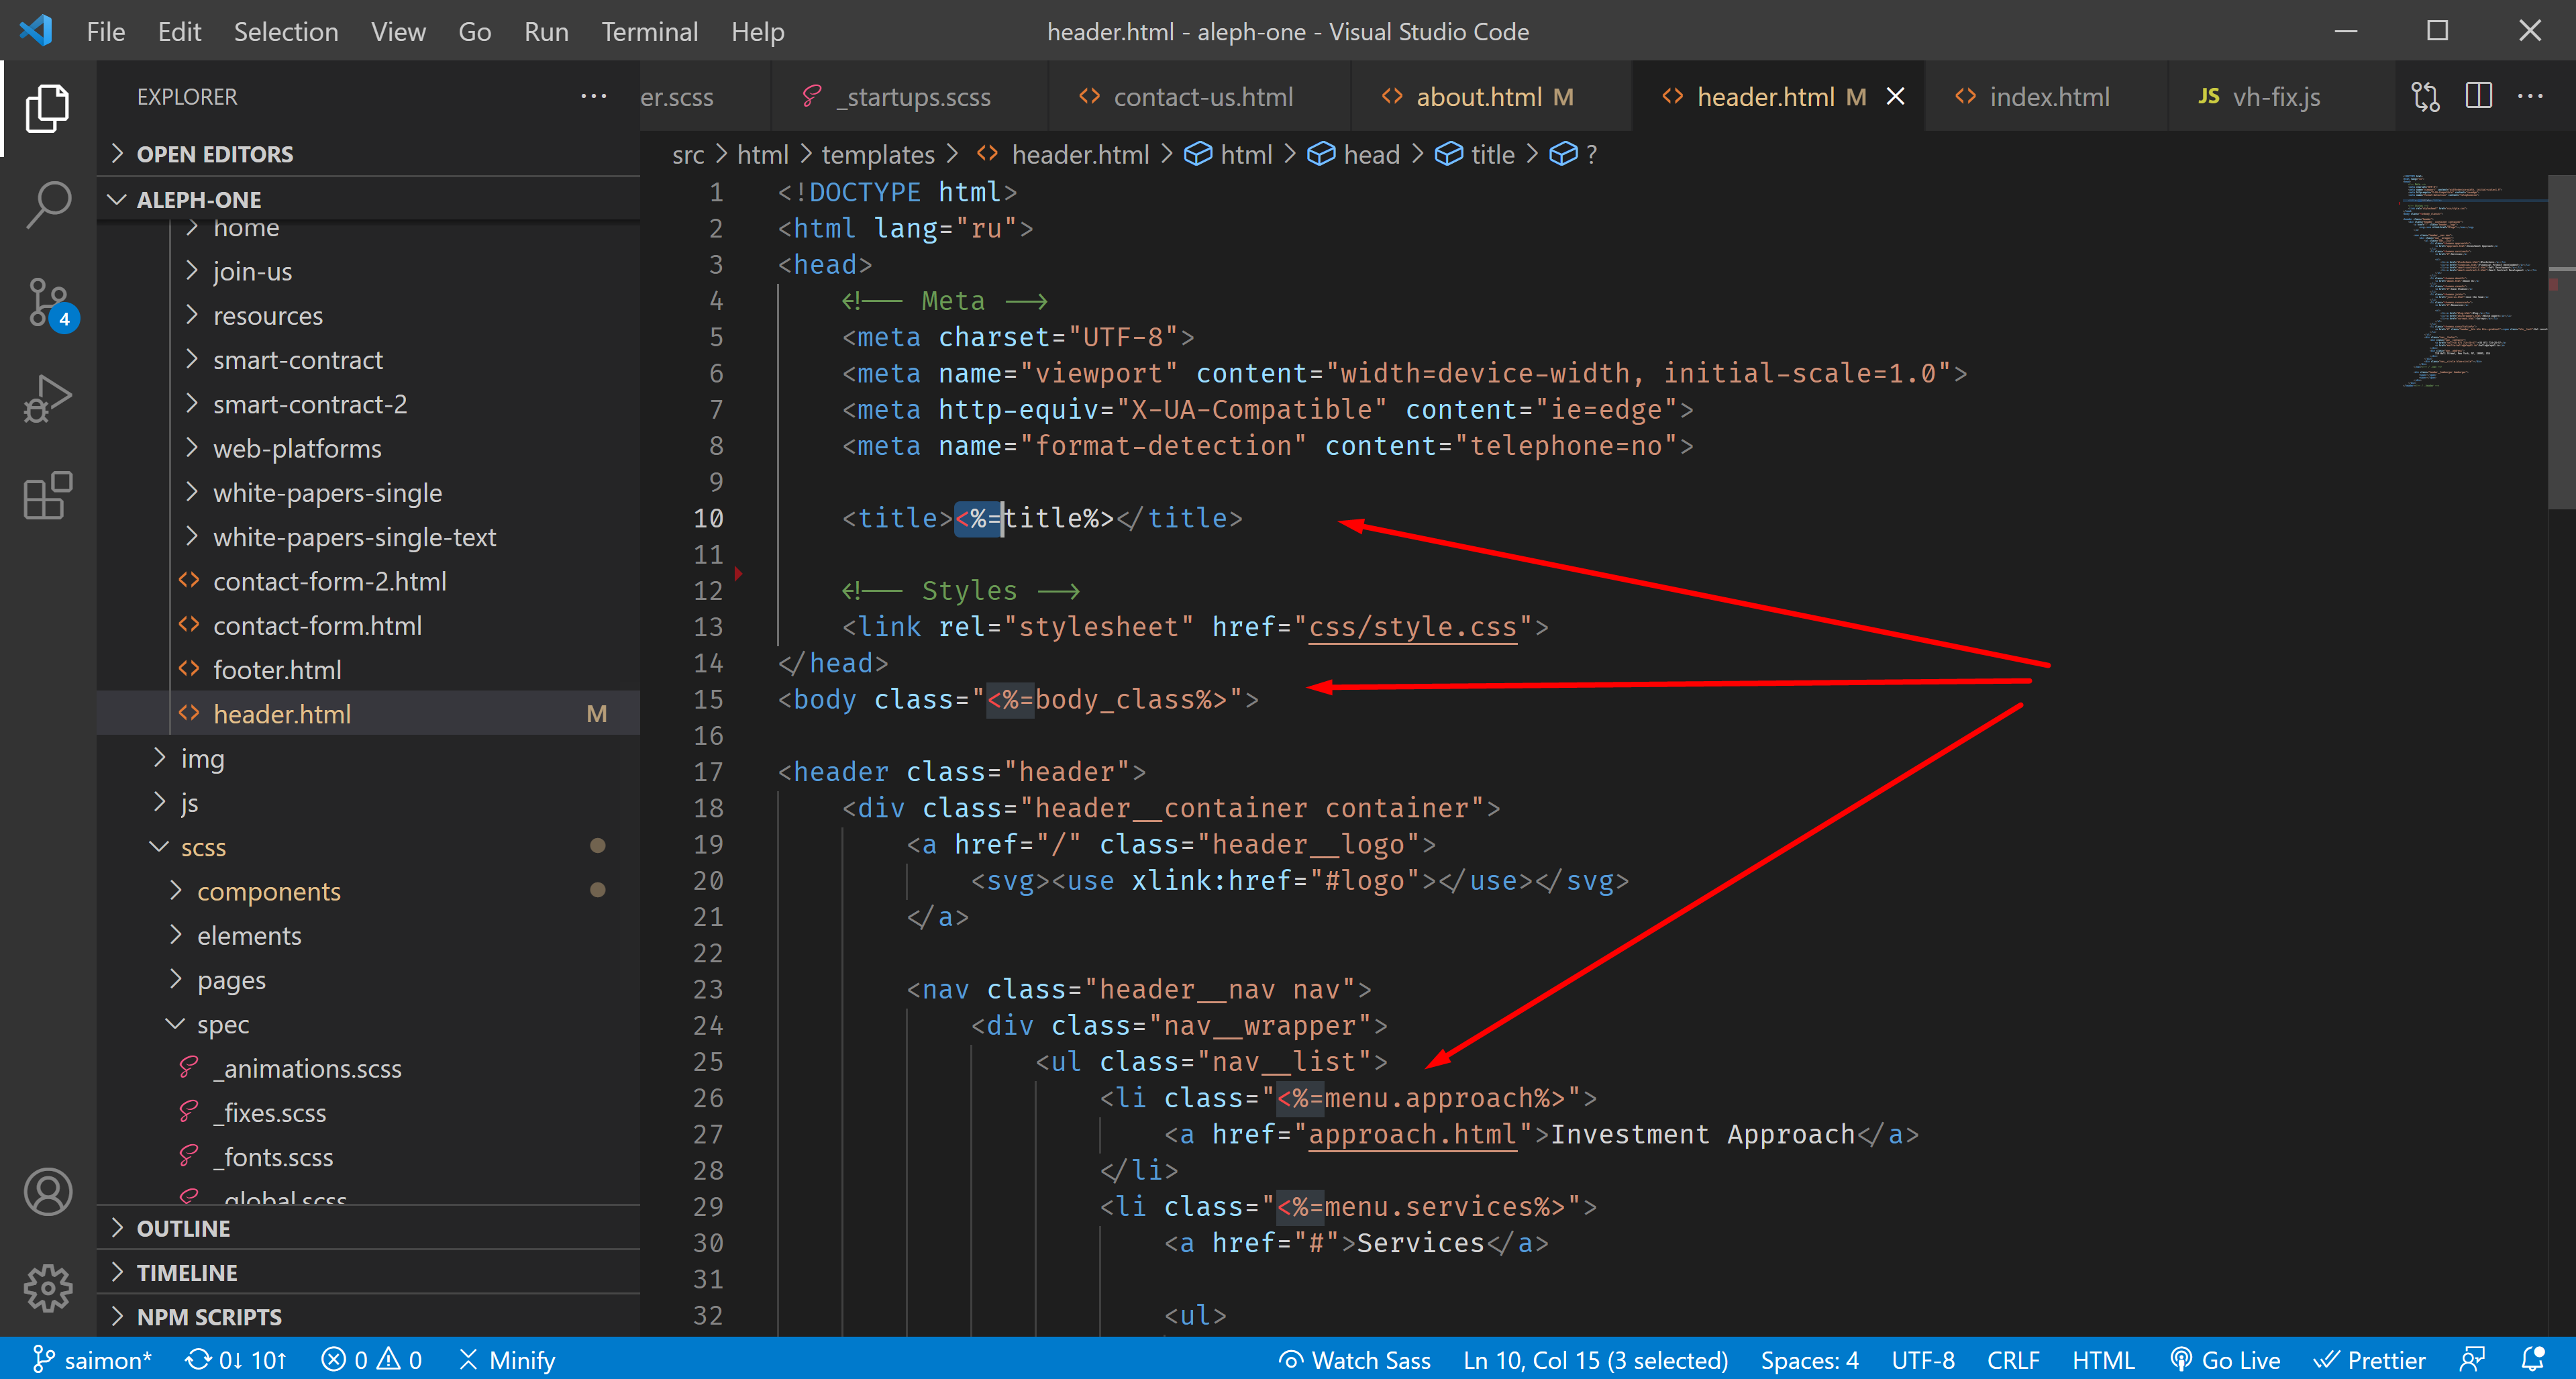Open the Search view in the sidebar
Viewport: 2576px width, 1379px height.
click(x=47, y=203)
